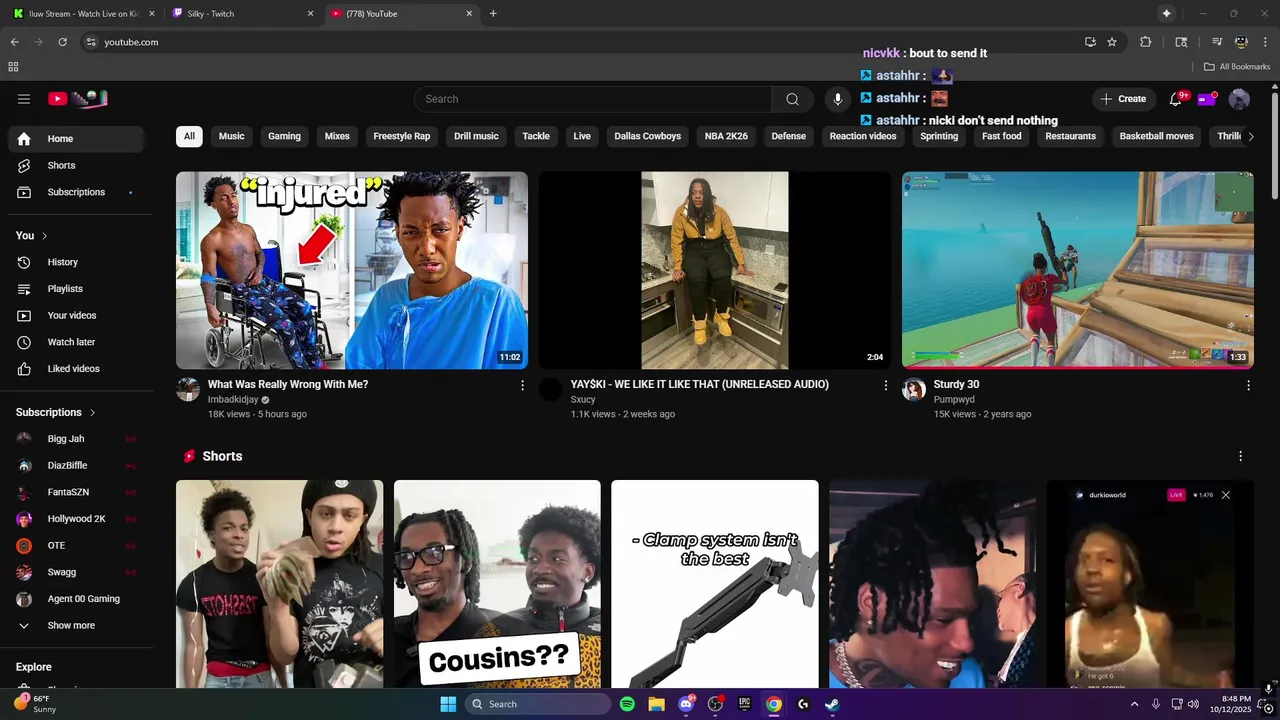The height and width of the screenshot is (720, 1280).
Task: Select the Music category chip
Action: pyautogui.click(x=232, y=136)
